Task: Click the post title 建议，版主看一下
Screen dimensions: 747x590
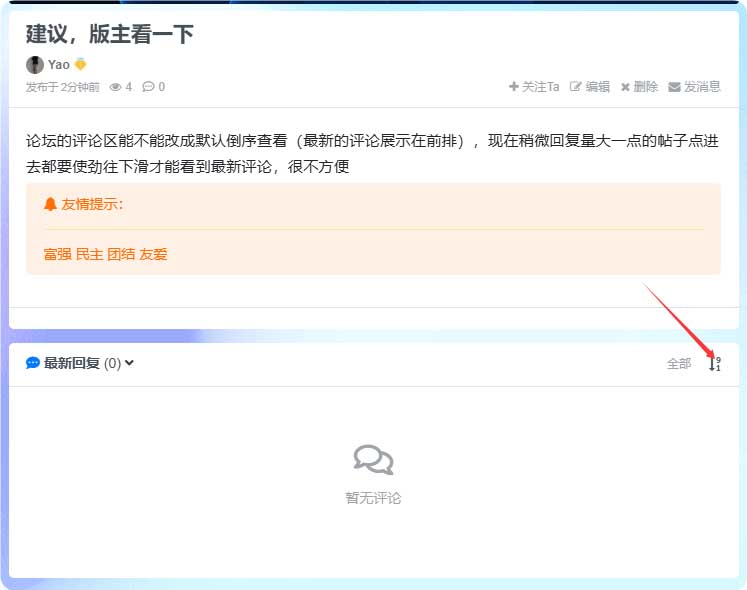Action: pyautogui.click(x=110, y=34)
